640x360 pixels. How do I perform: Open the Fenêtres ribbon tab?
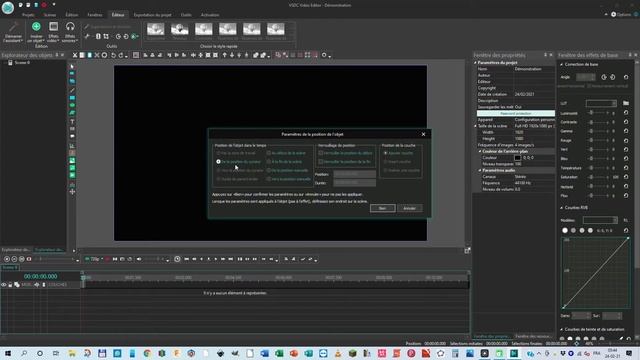[x=95, y=15]
